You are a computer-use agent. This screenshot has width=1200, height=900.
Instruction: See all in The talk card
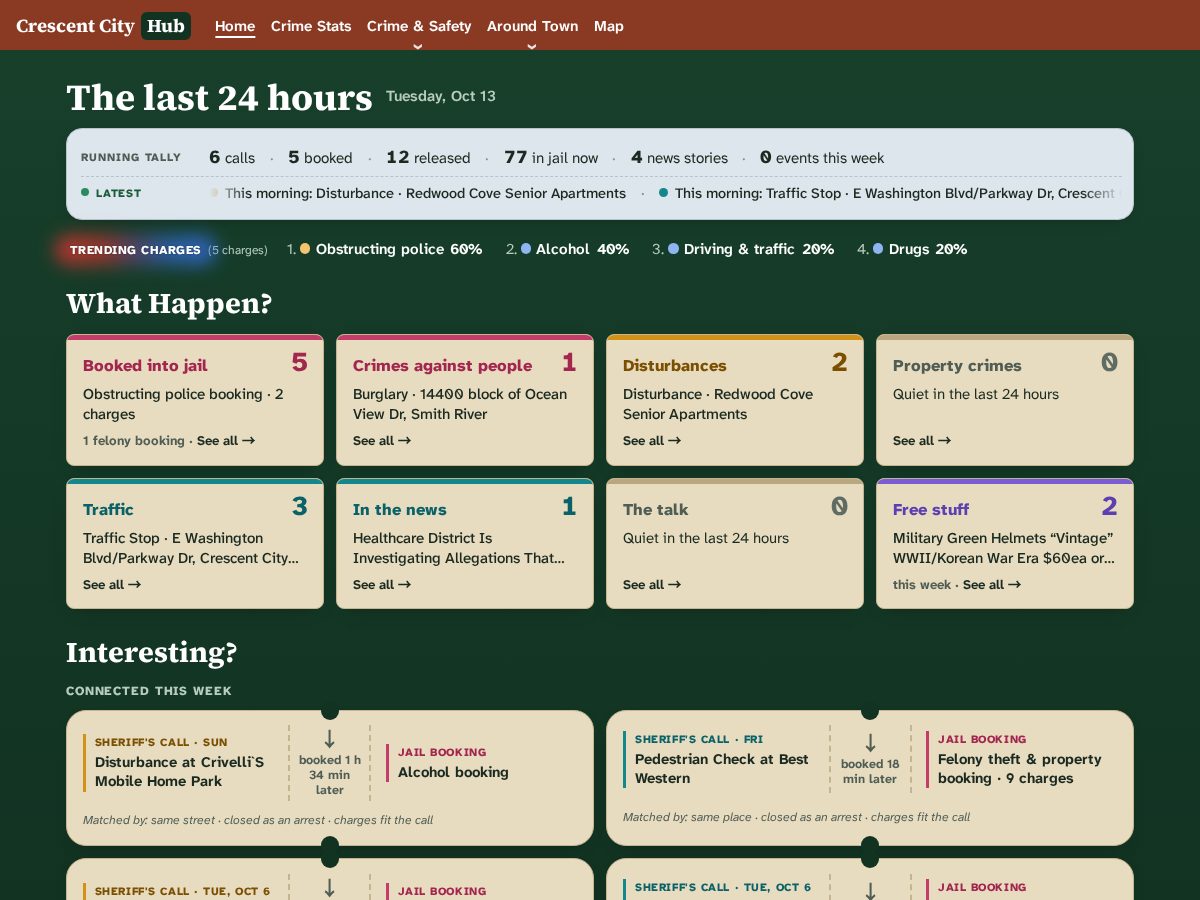(652, 584)
